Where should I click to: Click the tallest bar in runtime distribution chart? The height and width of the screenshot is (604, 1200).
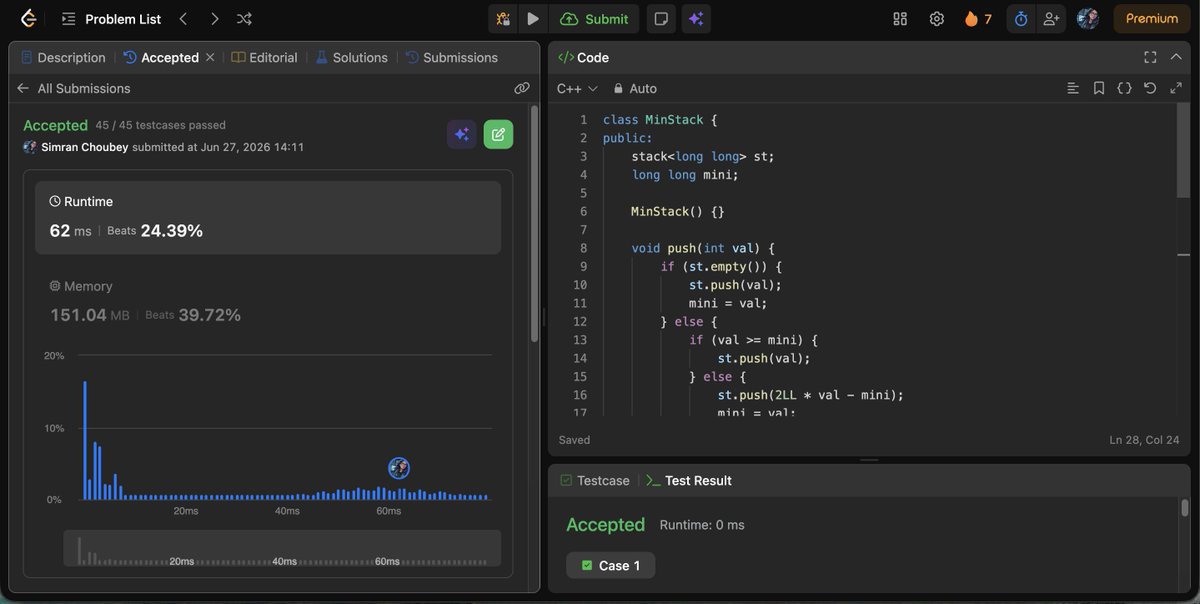pyautogui.click(x=85, y=440)
